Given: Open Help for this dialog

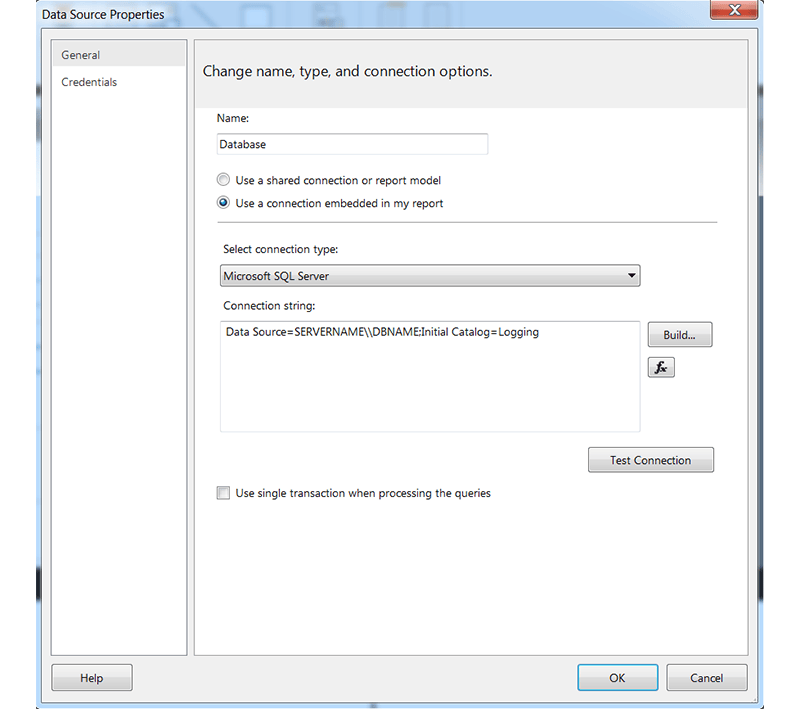Looking at the screenshot, I should point(92,677).
